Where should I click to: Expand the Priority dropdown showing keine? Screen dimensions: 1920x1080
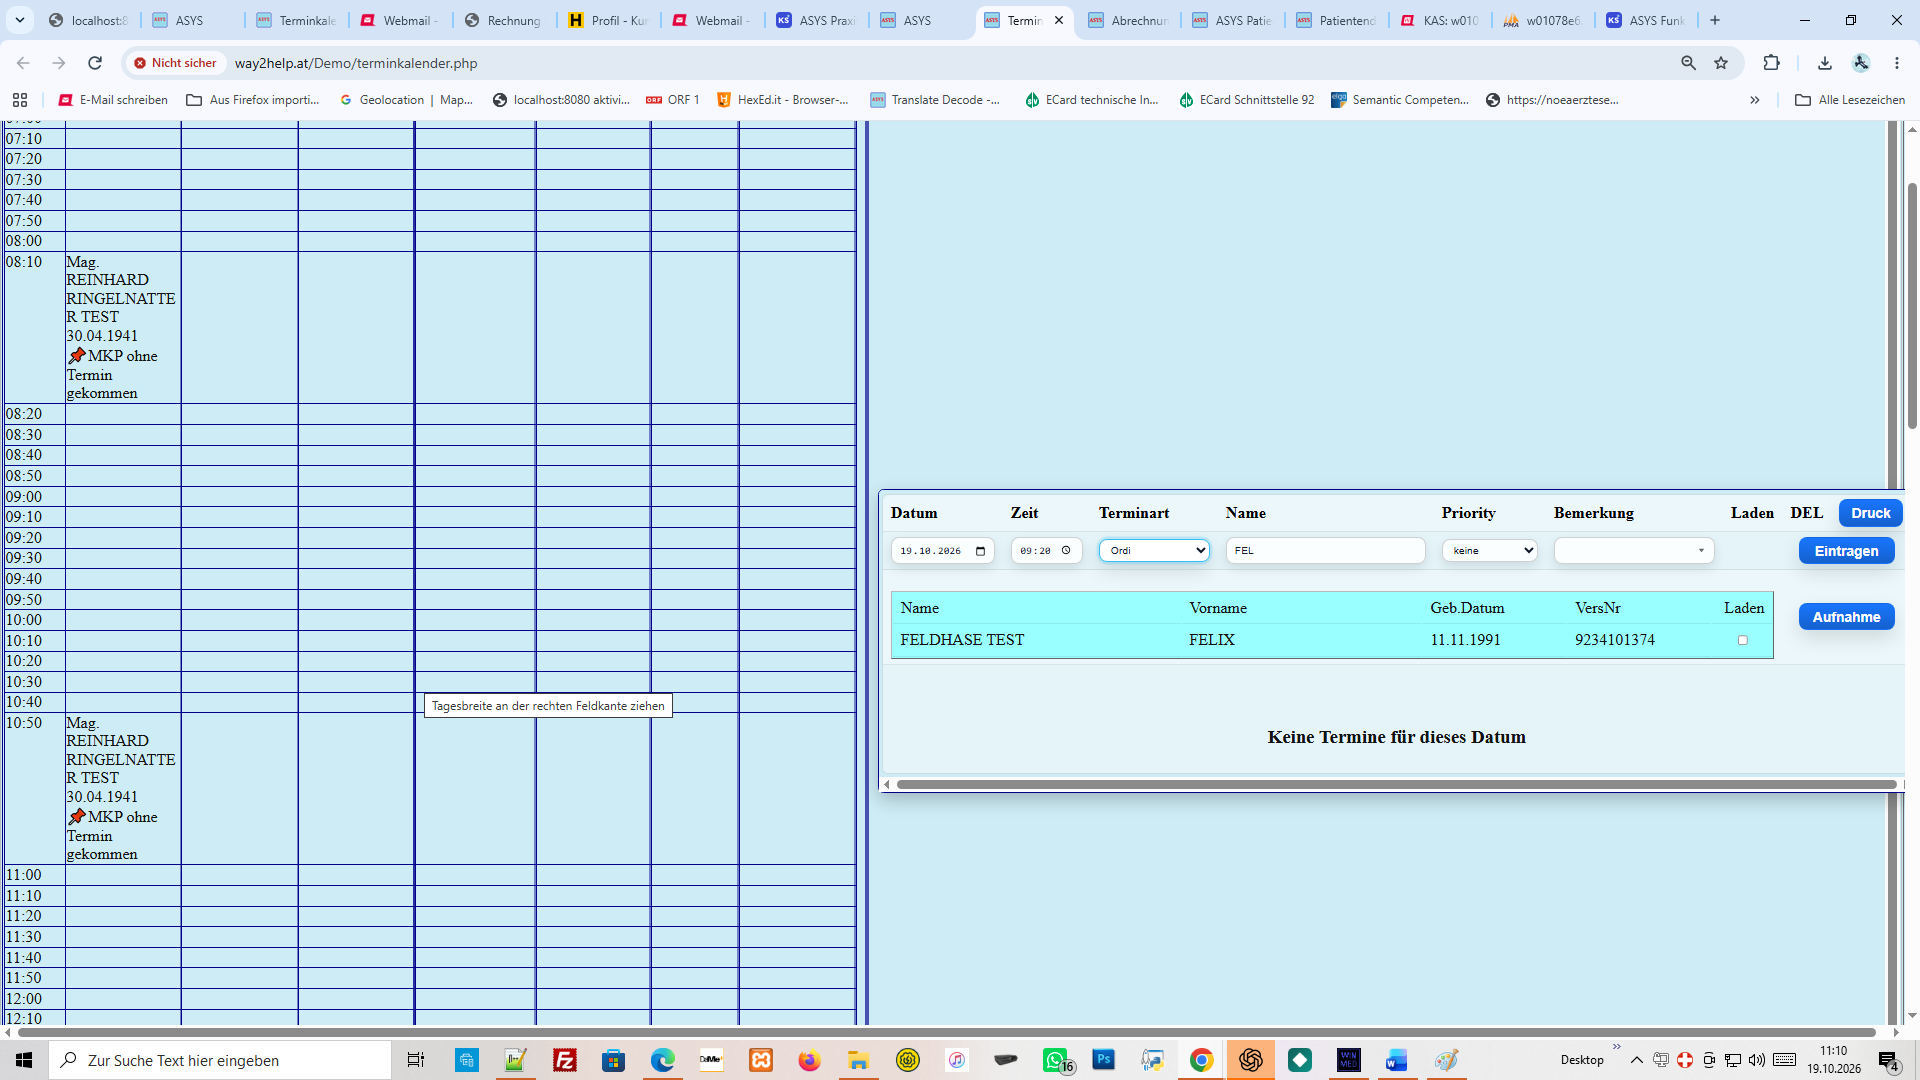click(x=1489, y=551)
